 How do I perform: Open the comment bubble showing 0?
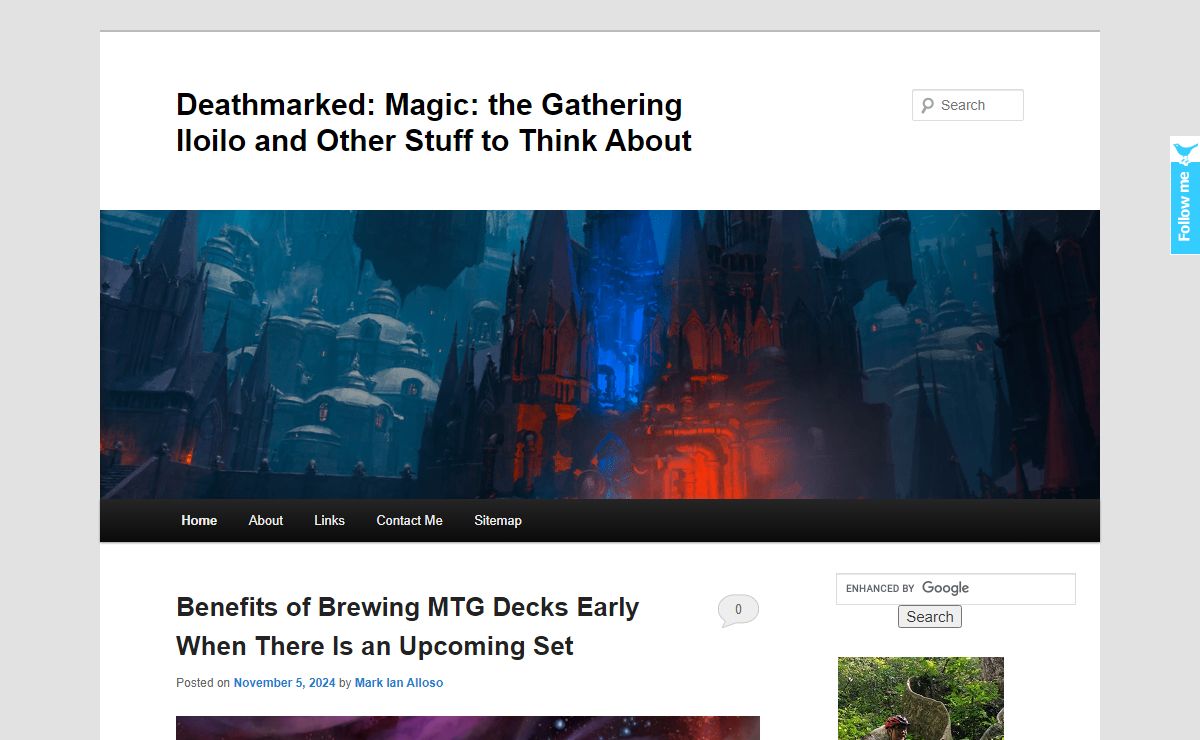(738, 610)
